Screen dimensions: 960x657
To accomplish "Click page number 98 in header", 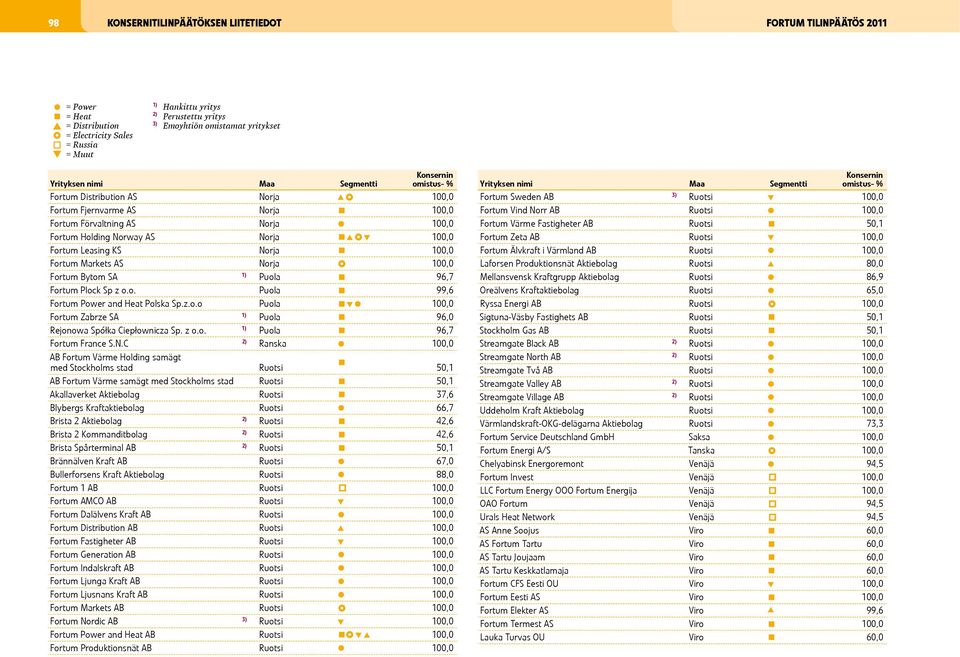I will coord(53,23).
